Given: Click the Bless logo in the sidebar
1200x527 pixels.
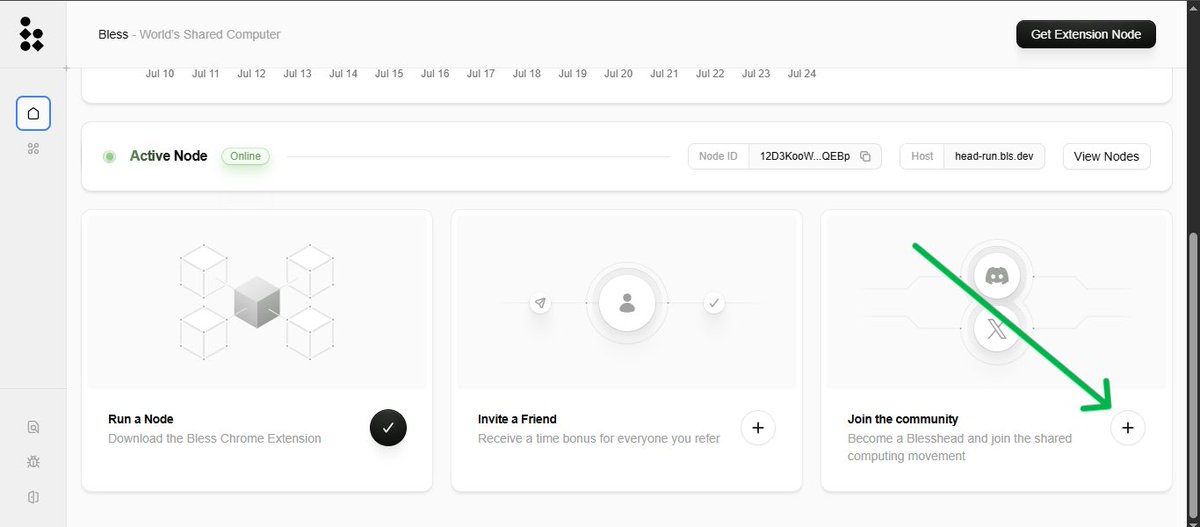Looking at the screenshot, I should (32, 34).
